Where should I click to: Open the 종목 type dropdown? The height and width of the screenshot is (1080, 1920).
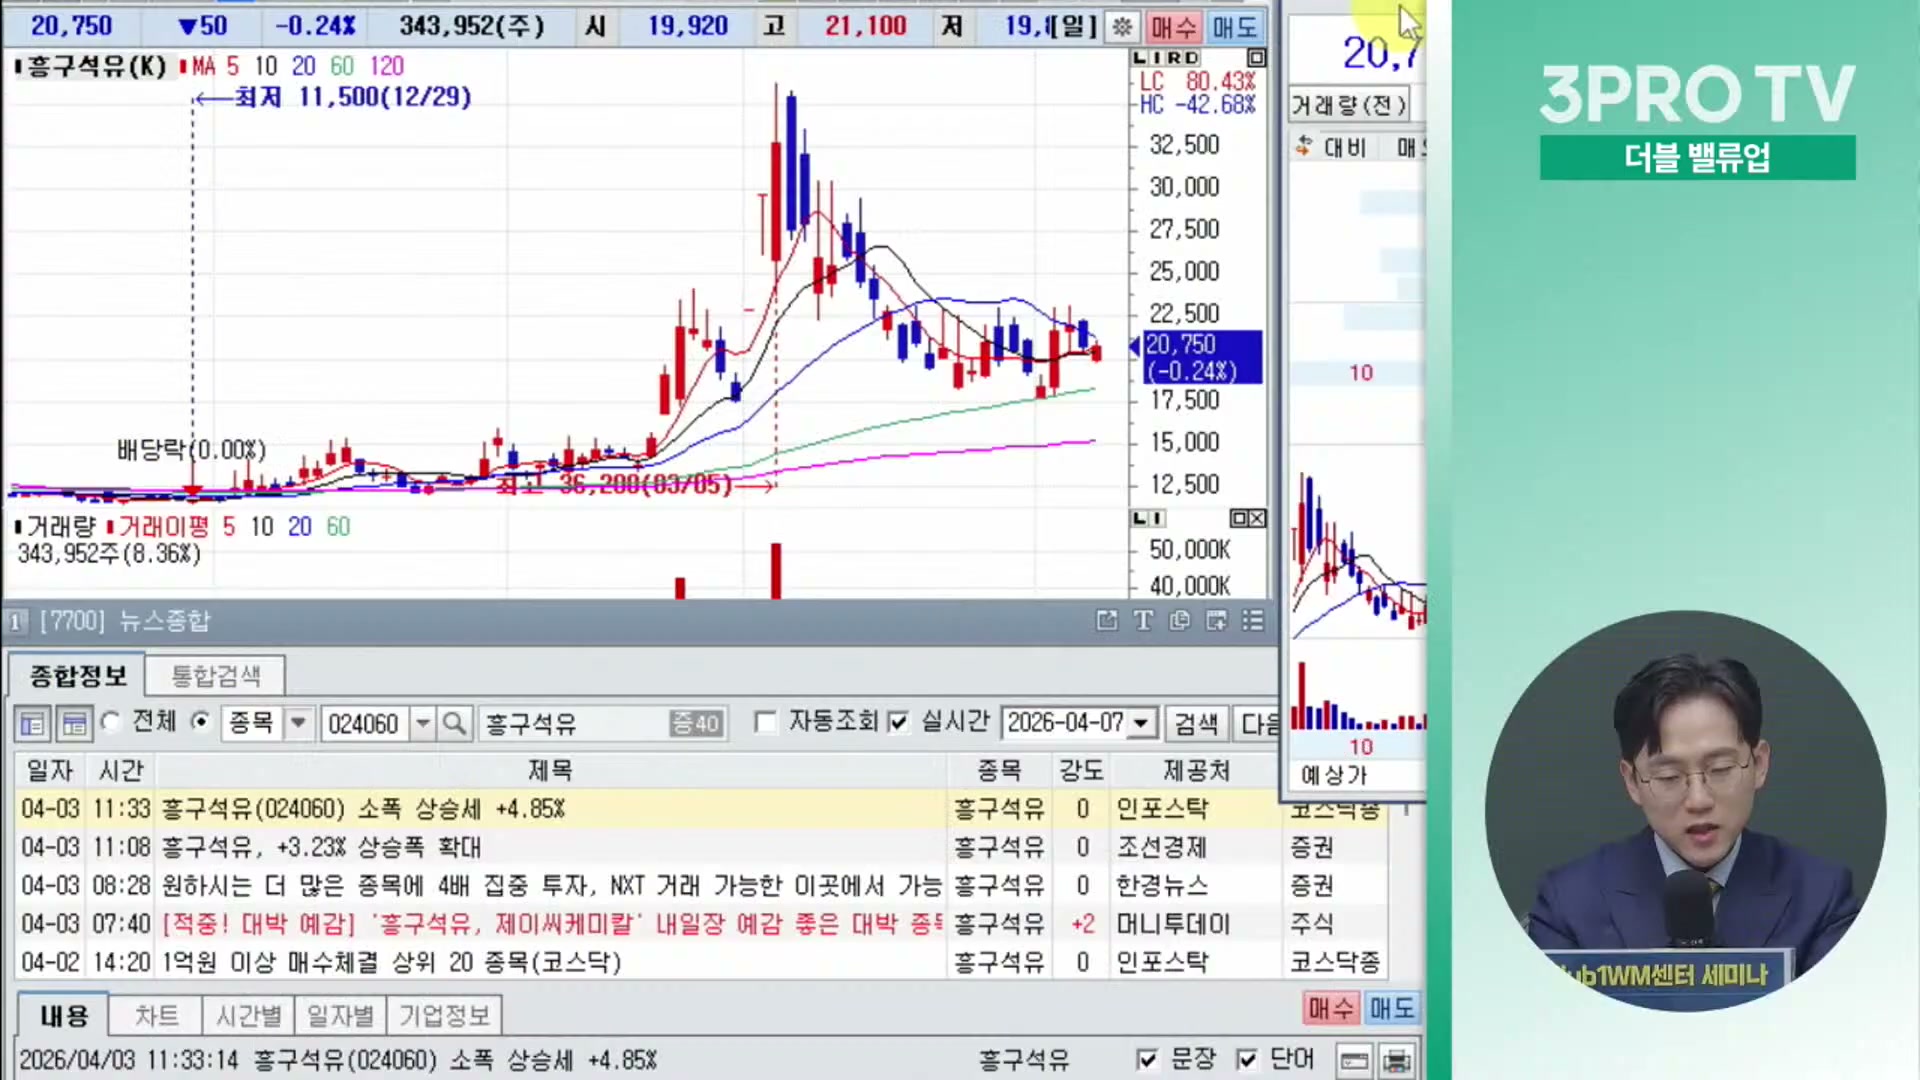tap(298, 723)
